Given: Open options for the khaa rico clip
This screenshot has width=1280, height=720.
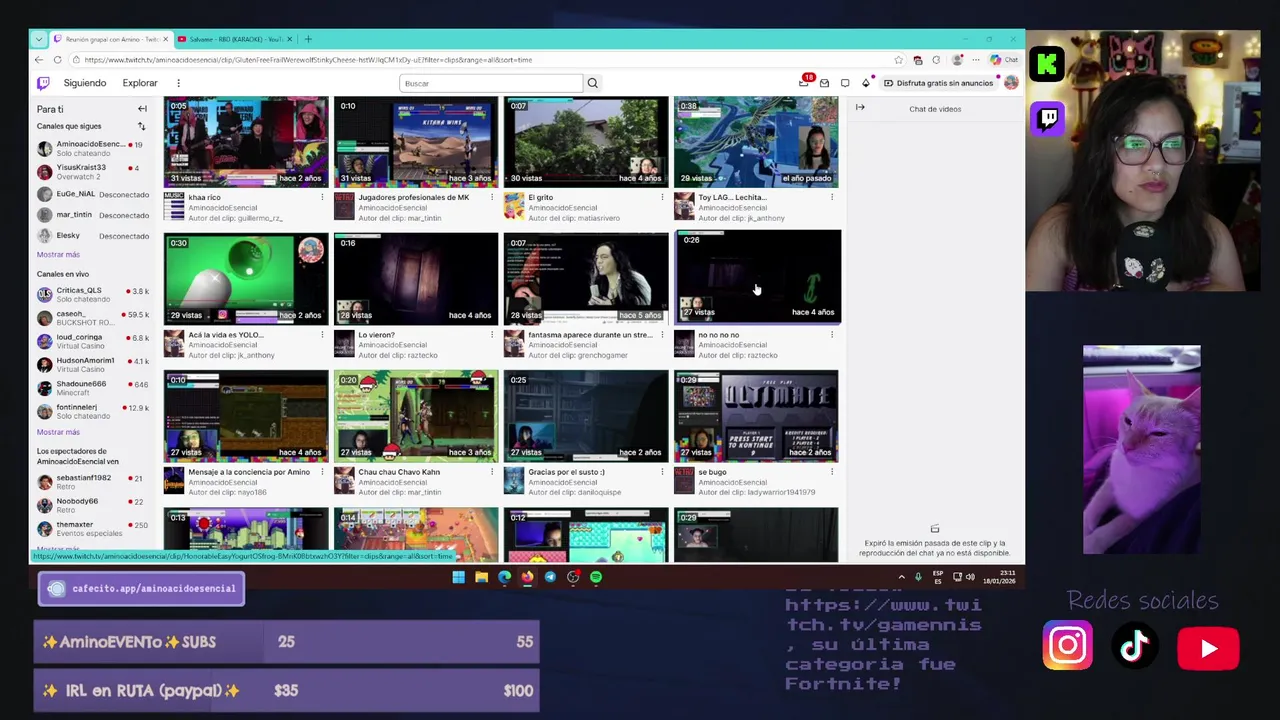Looking at the screenshot, I should coord(322,197).
